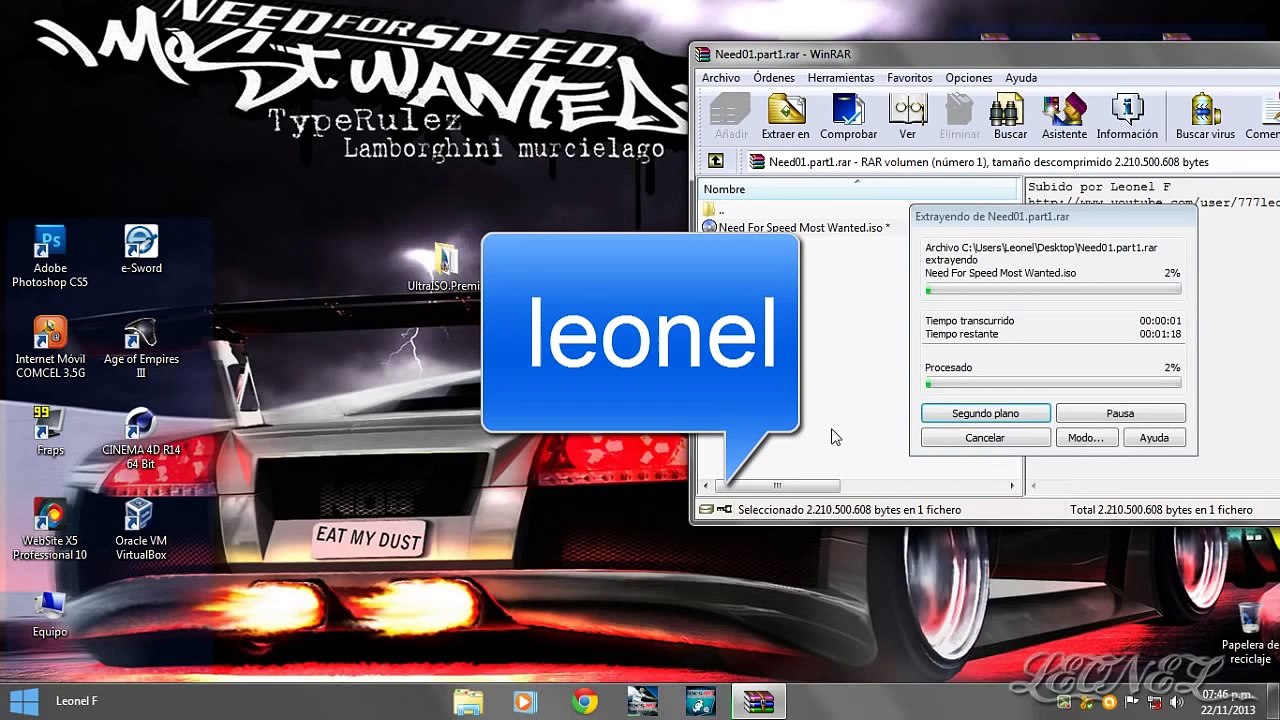This screenshot has height=720, width=1280.
Task: Click the scrollbar left arrow in file list
Action: click(x=706, y=486)
